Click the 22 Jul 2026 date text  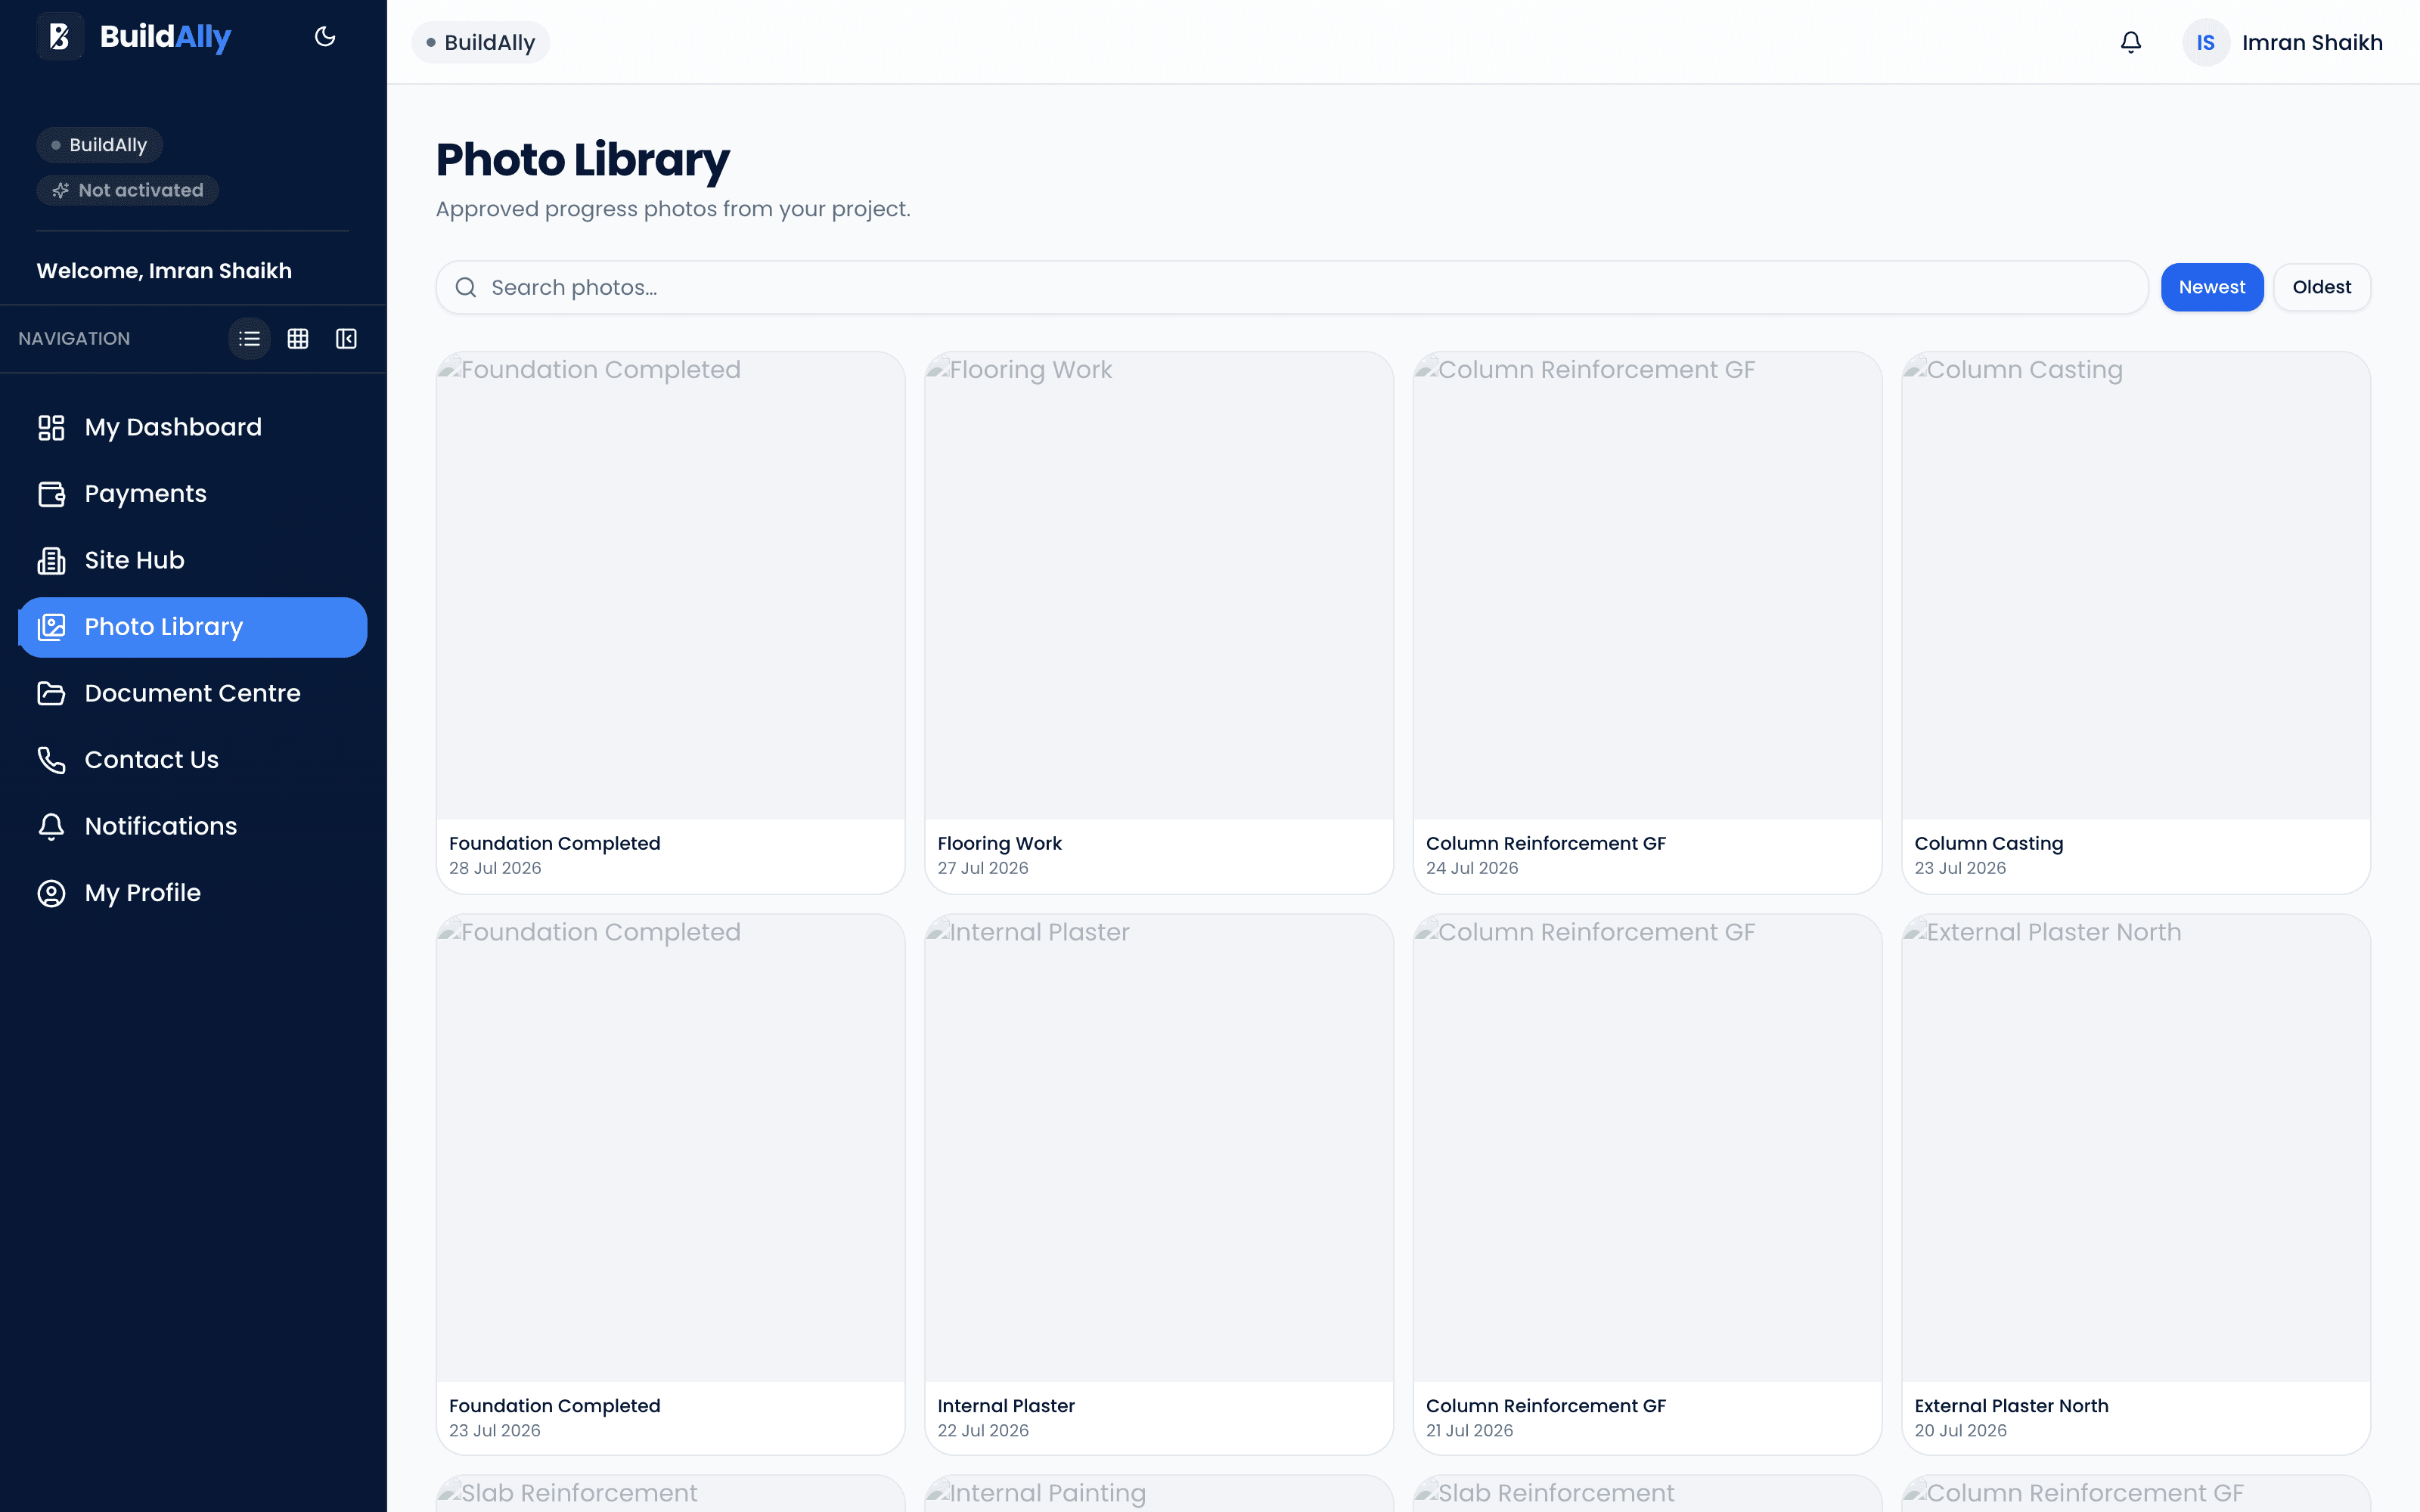(983, 1430)
